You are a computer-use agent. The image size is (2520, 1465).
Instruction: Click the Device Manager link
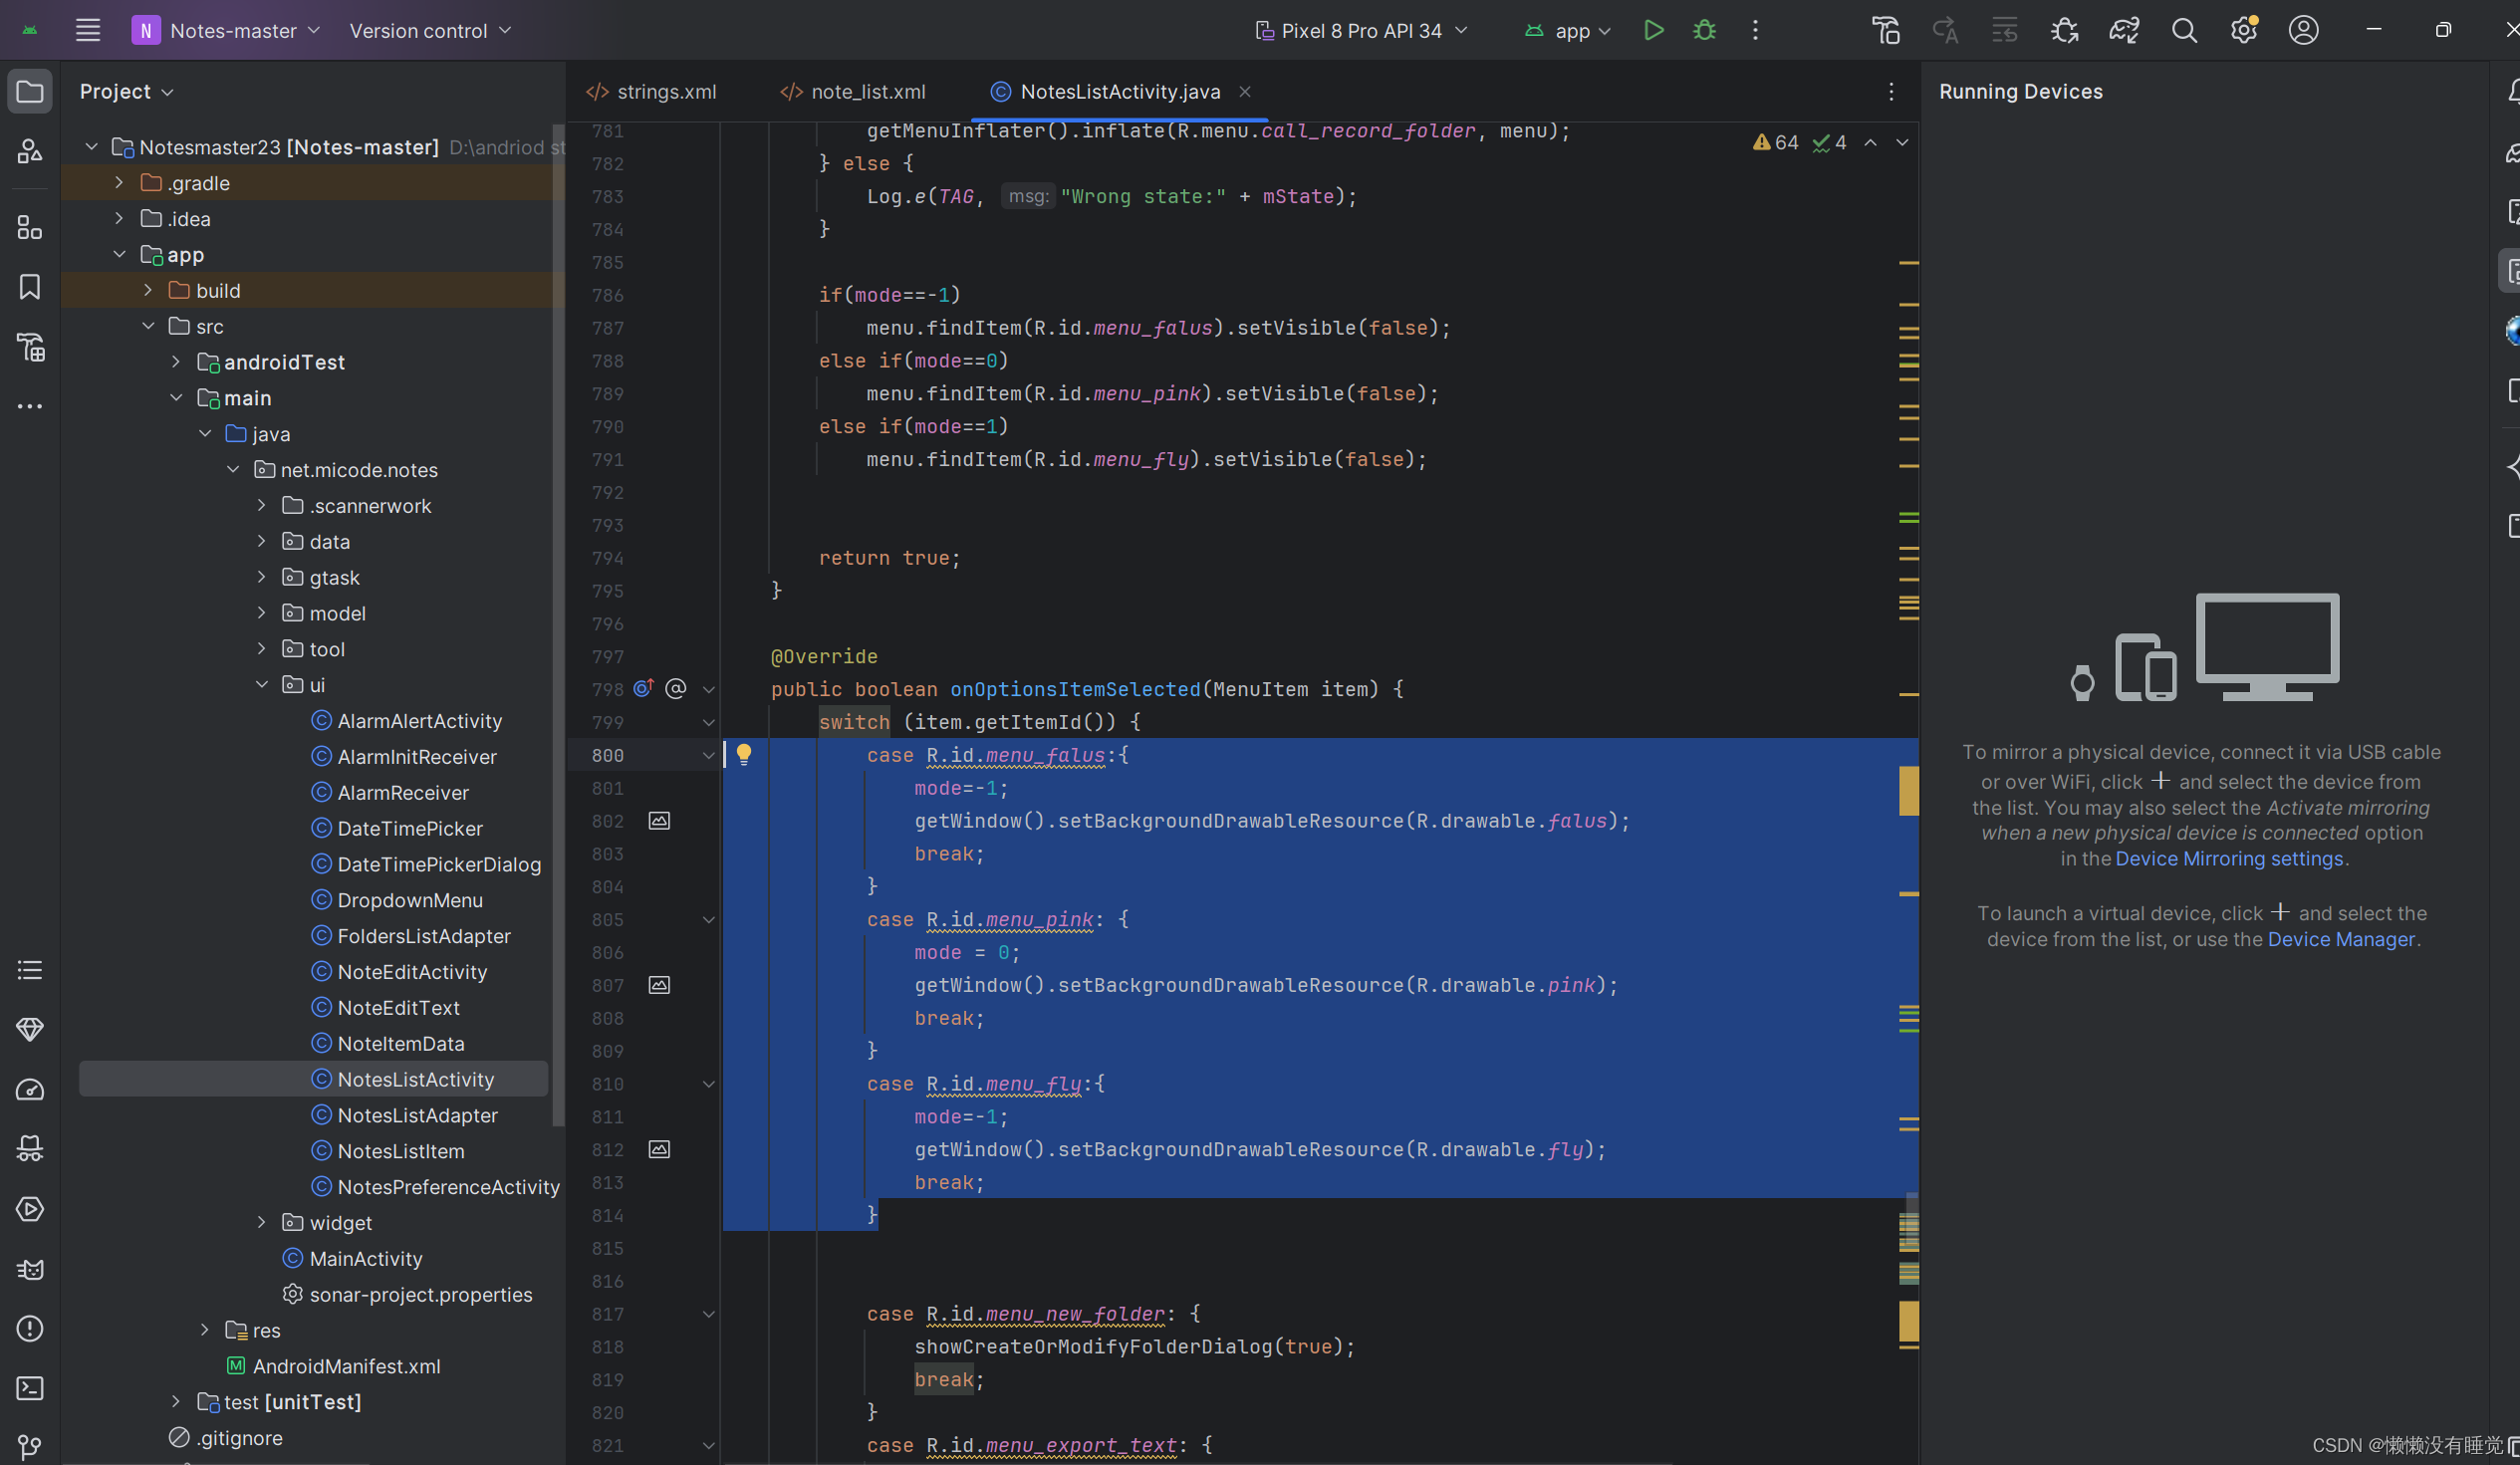[x=2340, y=938]
